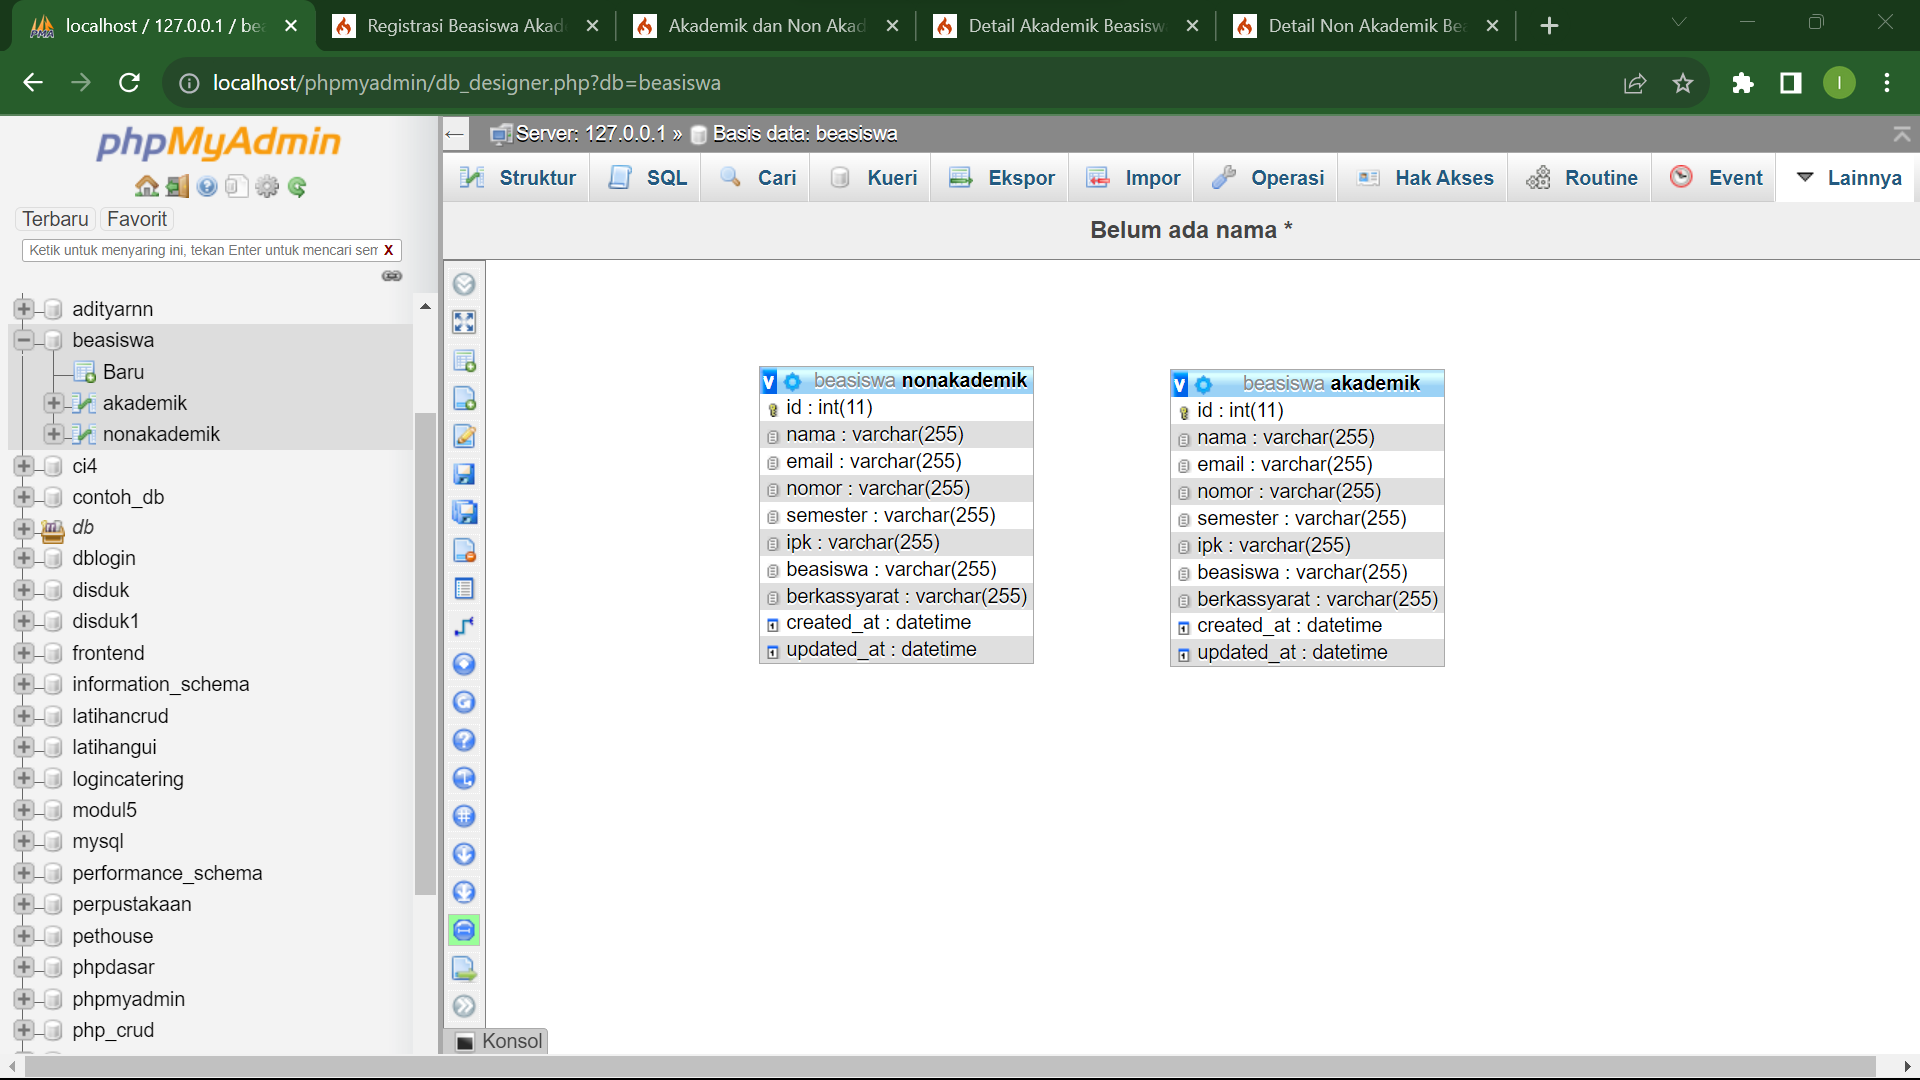Open the designer help question icon

pyautogui.click(x=464, y=740)
